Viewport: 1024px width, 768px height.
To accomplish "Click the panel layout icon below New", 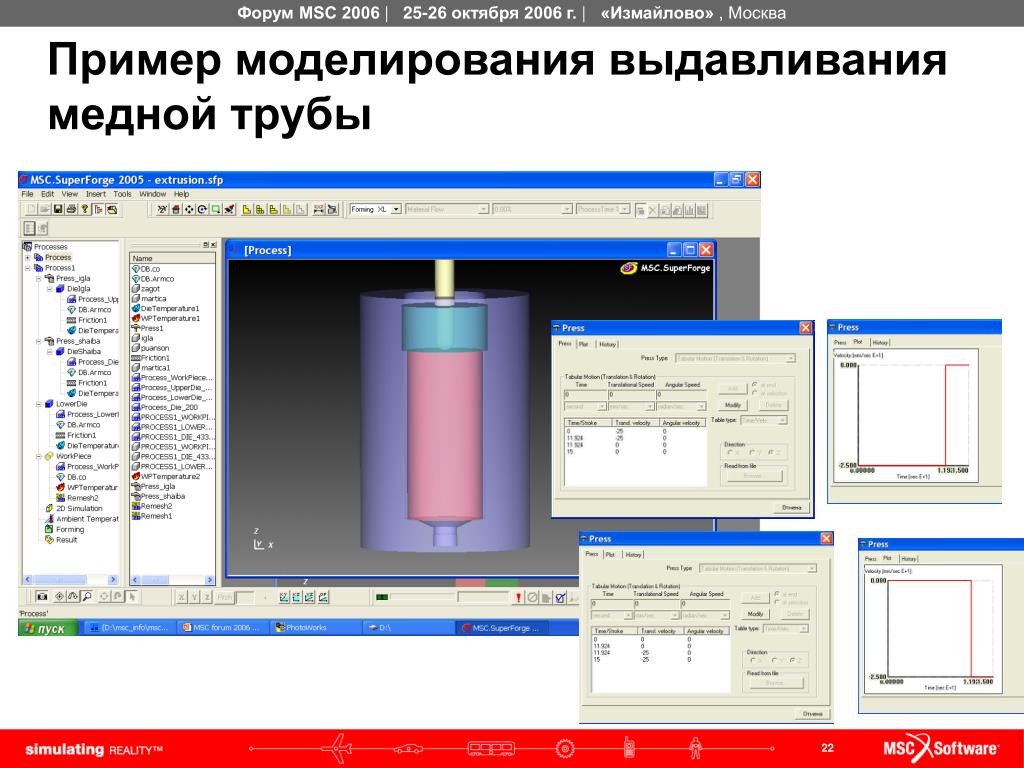I will 29,228.
